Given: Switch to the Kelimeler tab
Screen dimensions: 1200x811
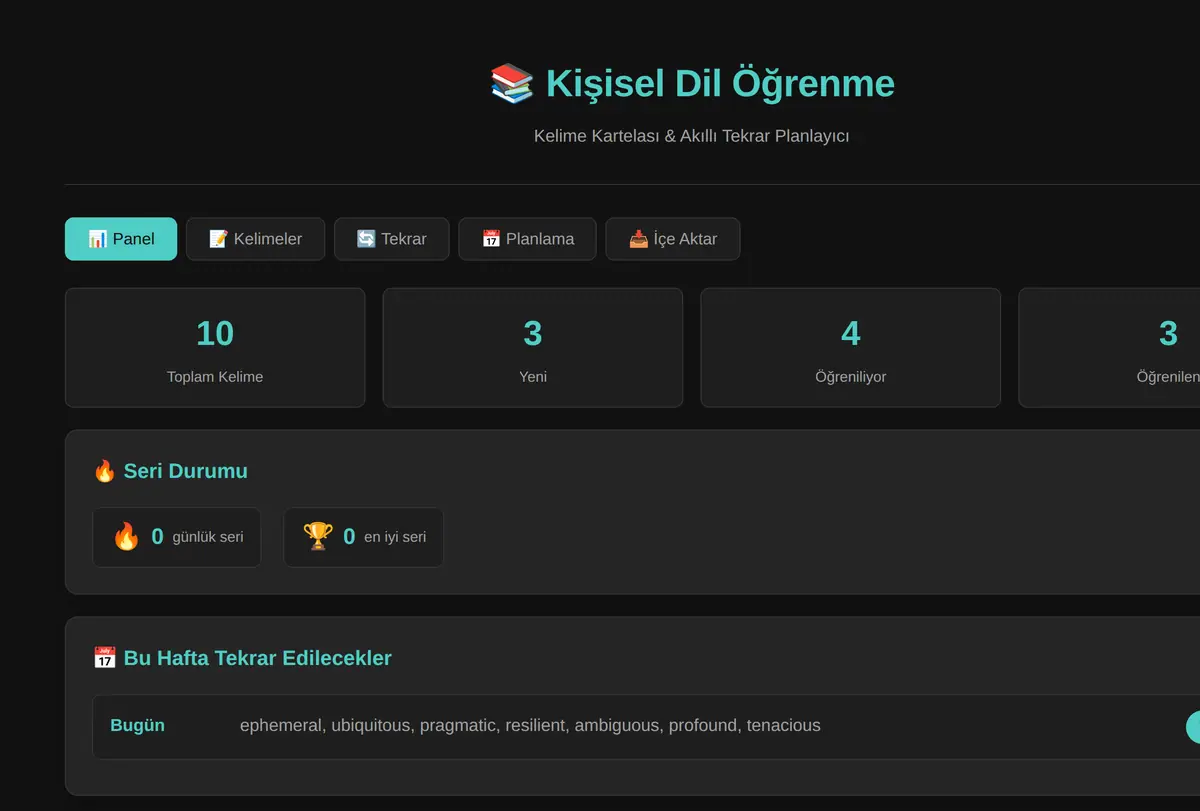Looking at the screenshot, I should tap(255, 239).
